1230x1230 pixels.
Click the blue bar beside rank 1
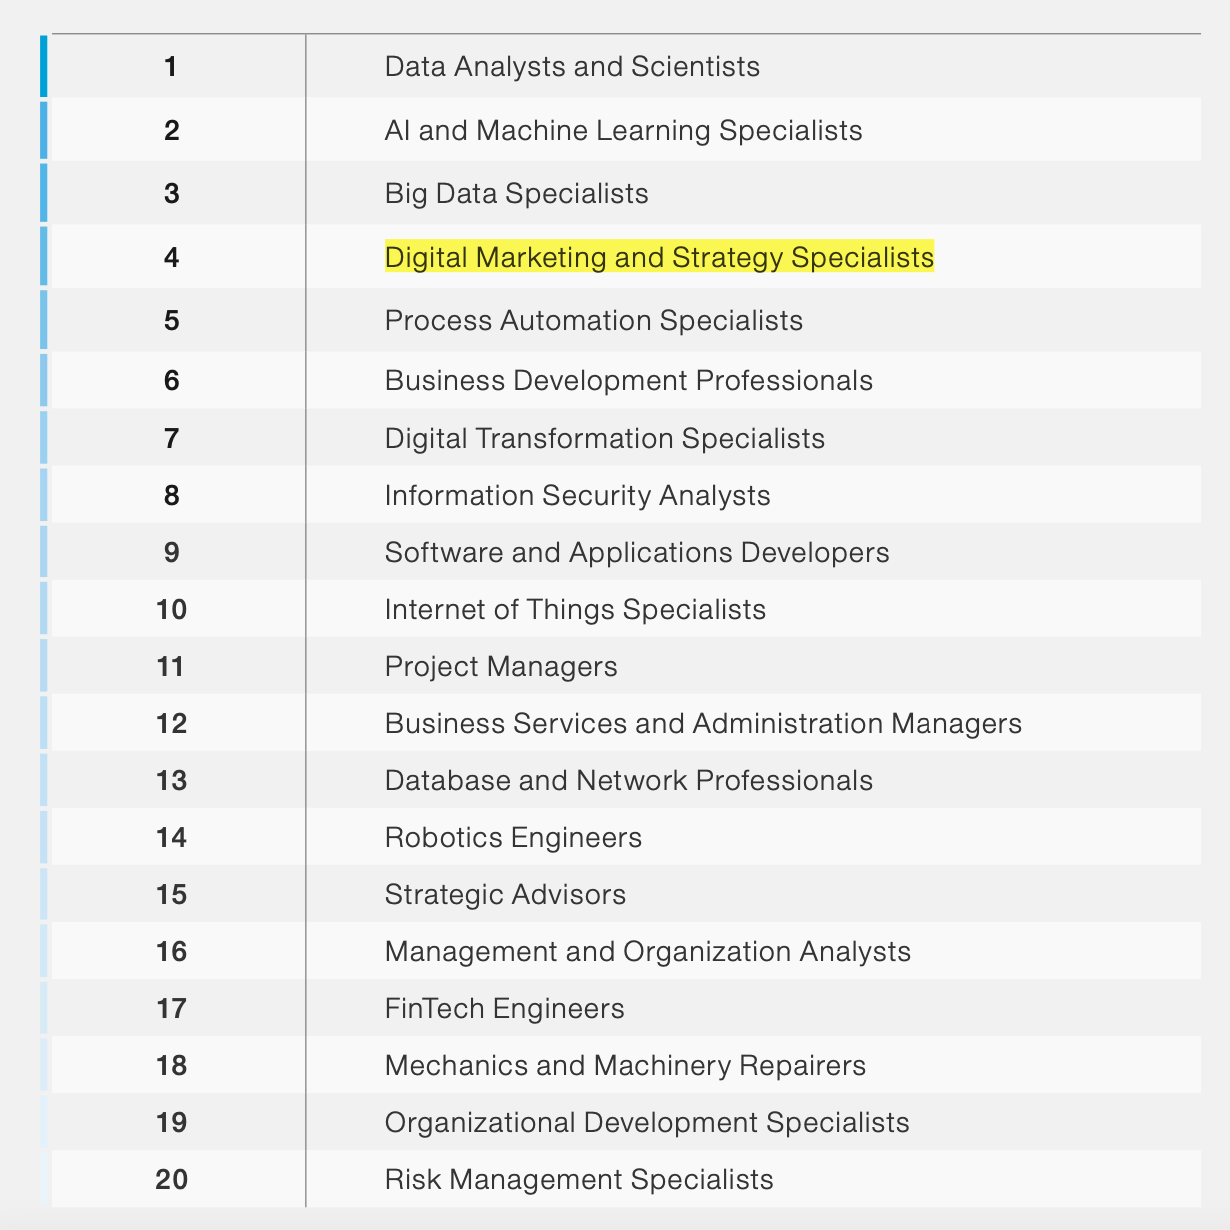click(44, 67)
